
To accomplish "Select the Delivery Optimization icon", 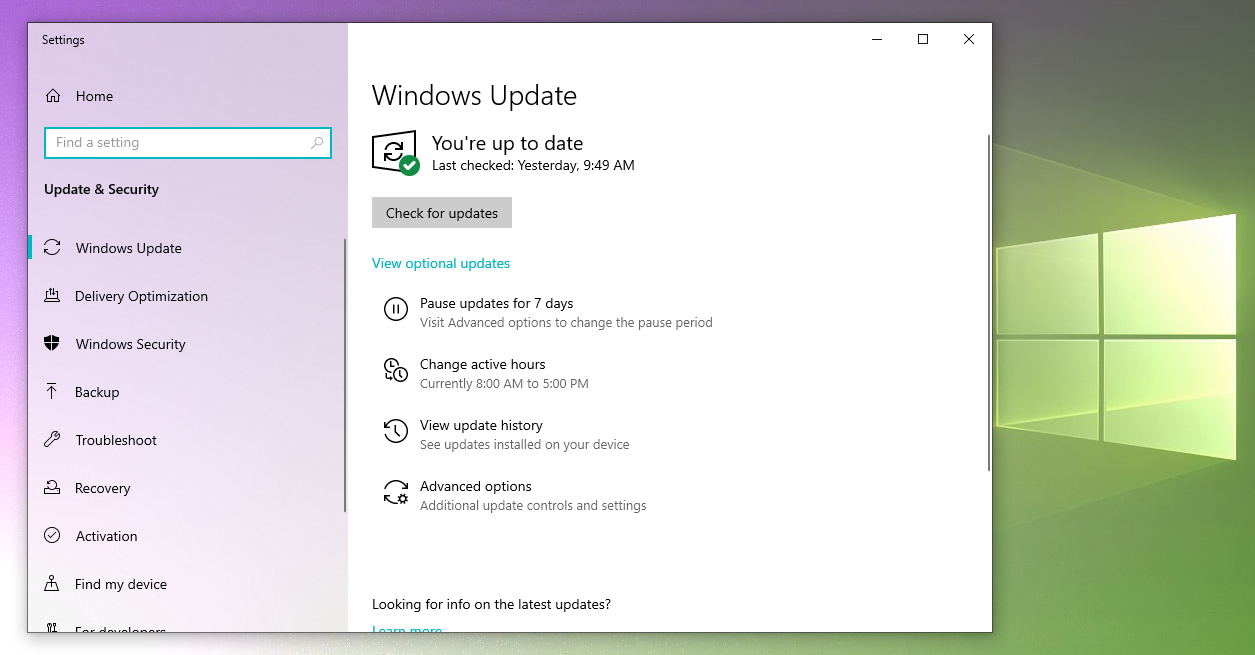I will 53,296.
